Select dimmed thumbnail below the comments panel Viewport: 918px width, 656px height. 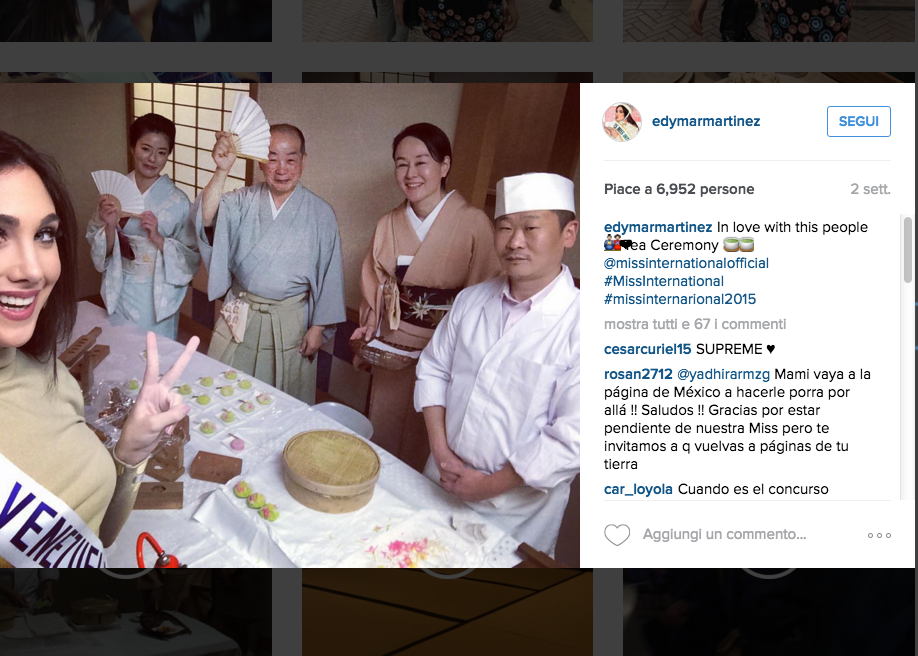(x=769, y=611)
